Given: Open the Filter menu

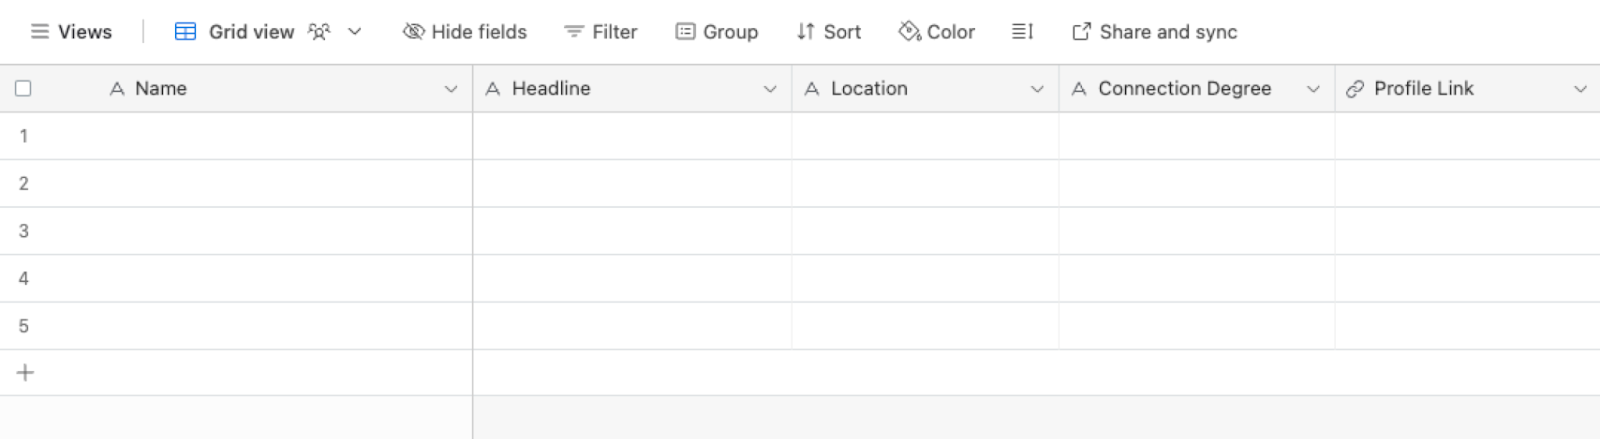Looking at the screenshot, I should click(x=601, y=32).
